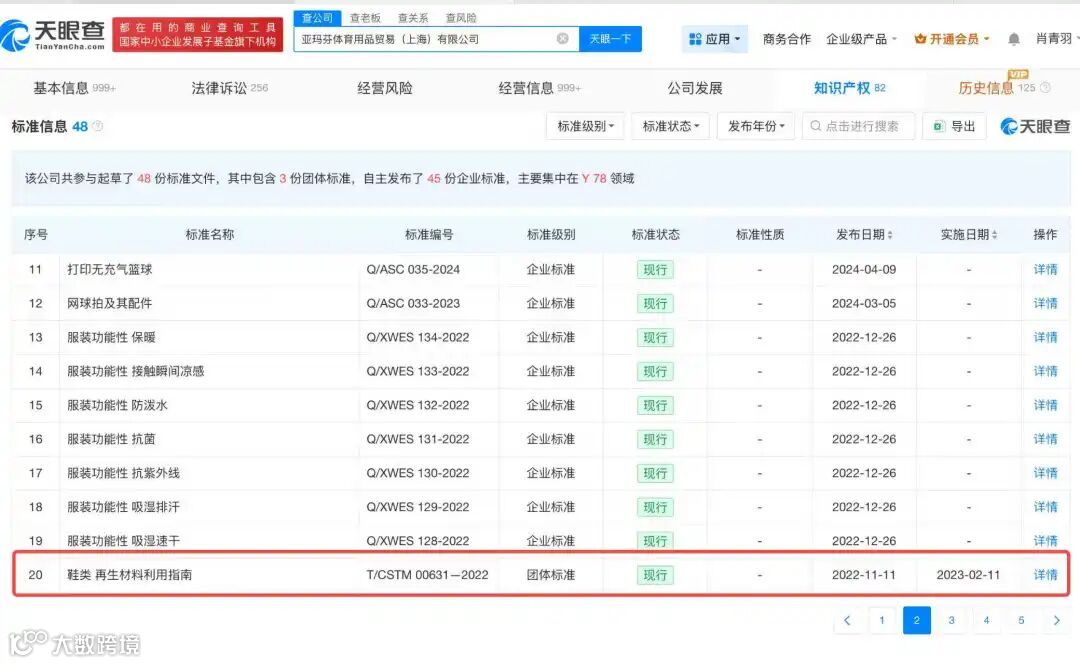
Task: Open the 公司发展 tab
Action: pos(695,88)
